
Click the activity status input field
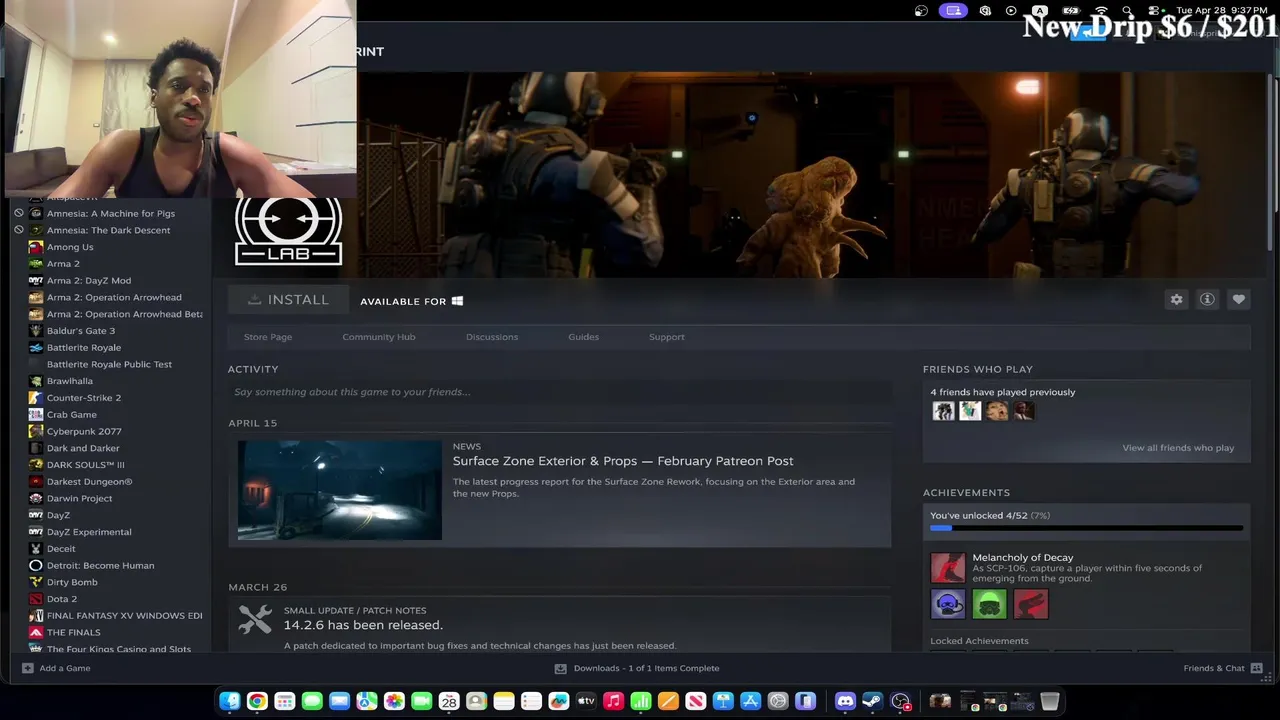(560, 392)
